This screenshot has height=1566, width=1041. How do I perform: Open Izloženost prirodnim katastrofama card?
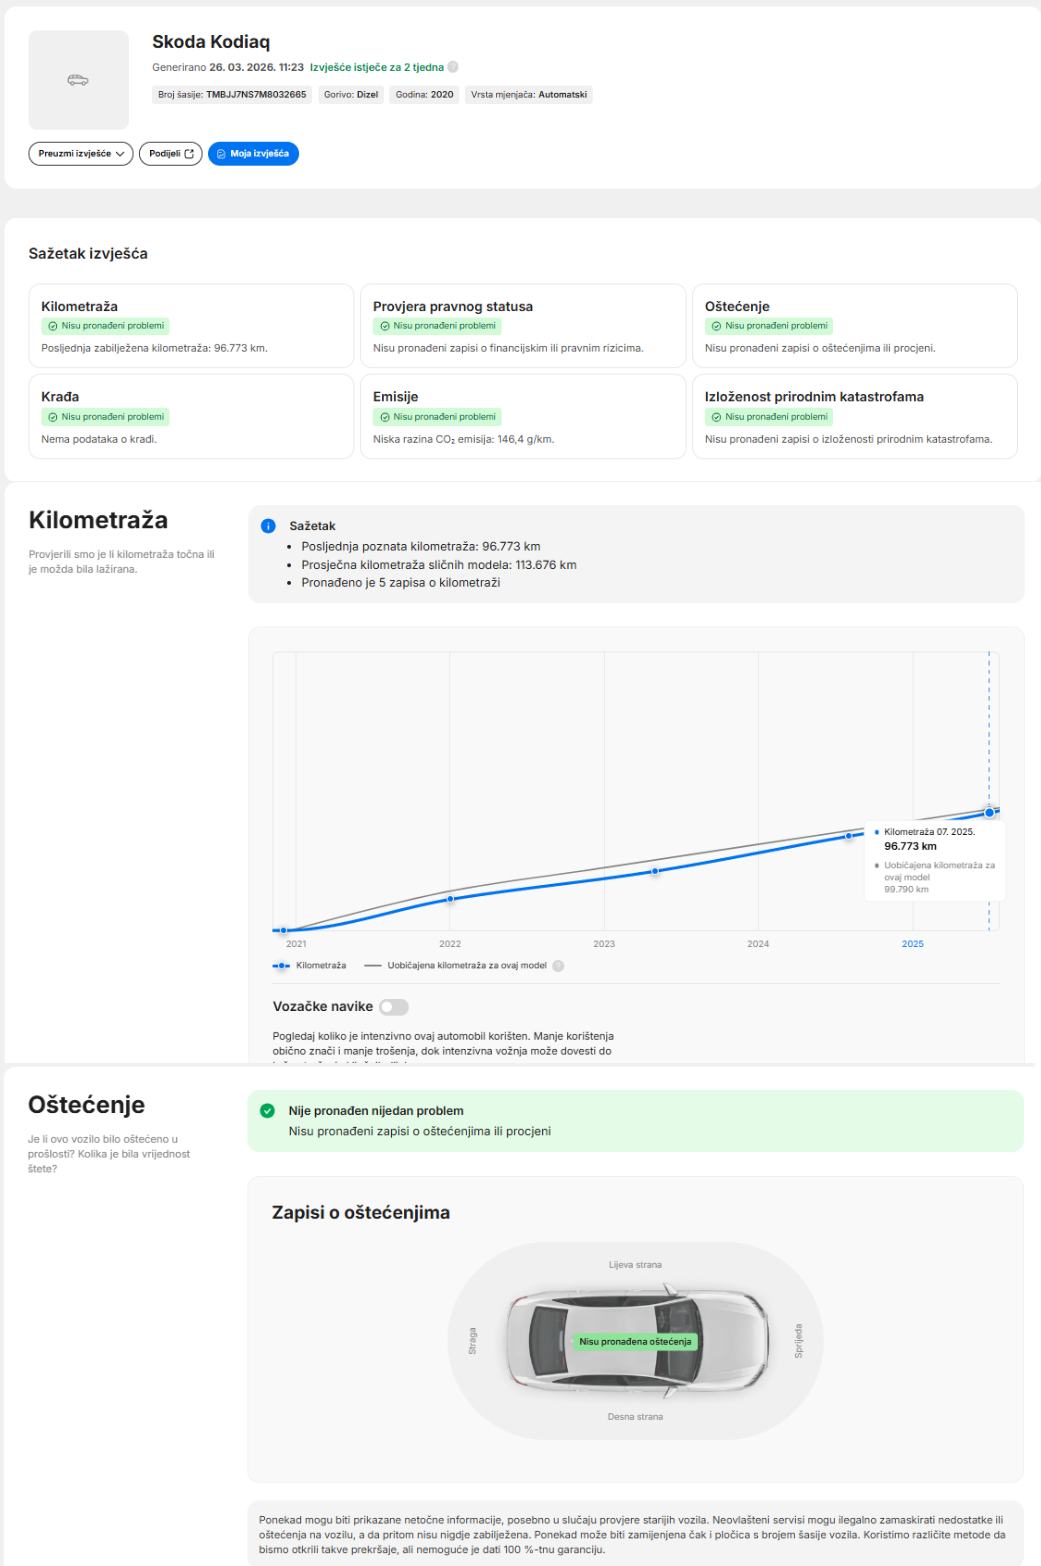(x=854, y=416)
